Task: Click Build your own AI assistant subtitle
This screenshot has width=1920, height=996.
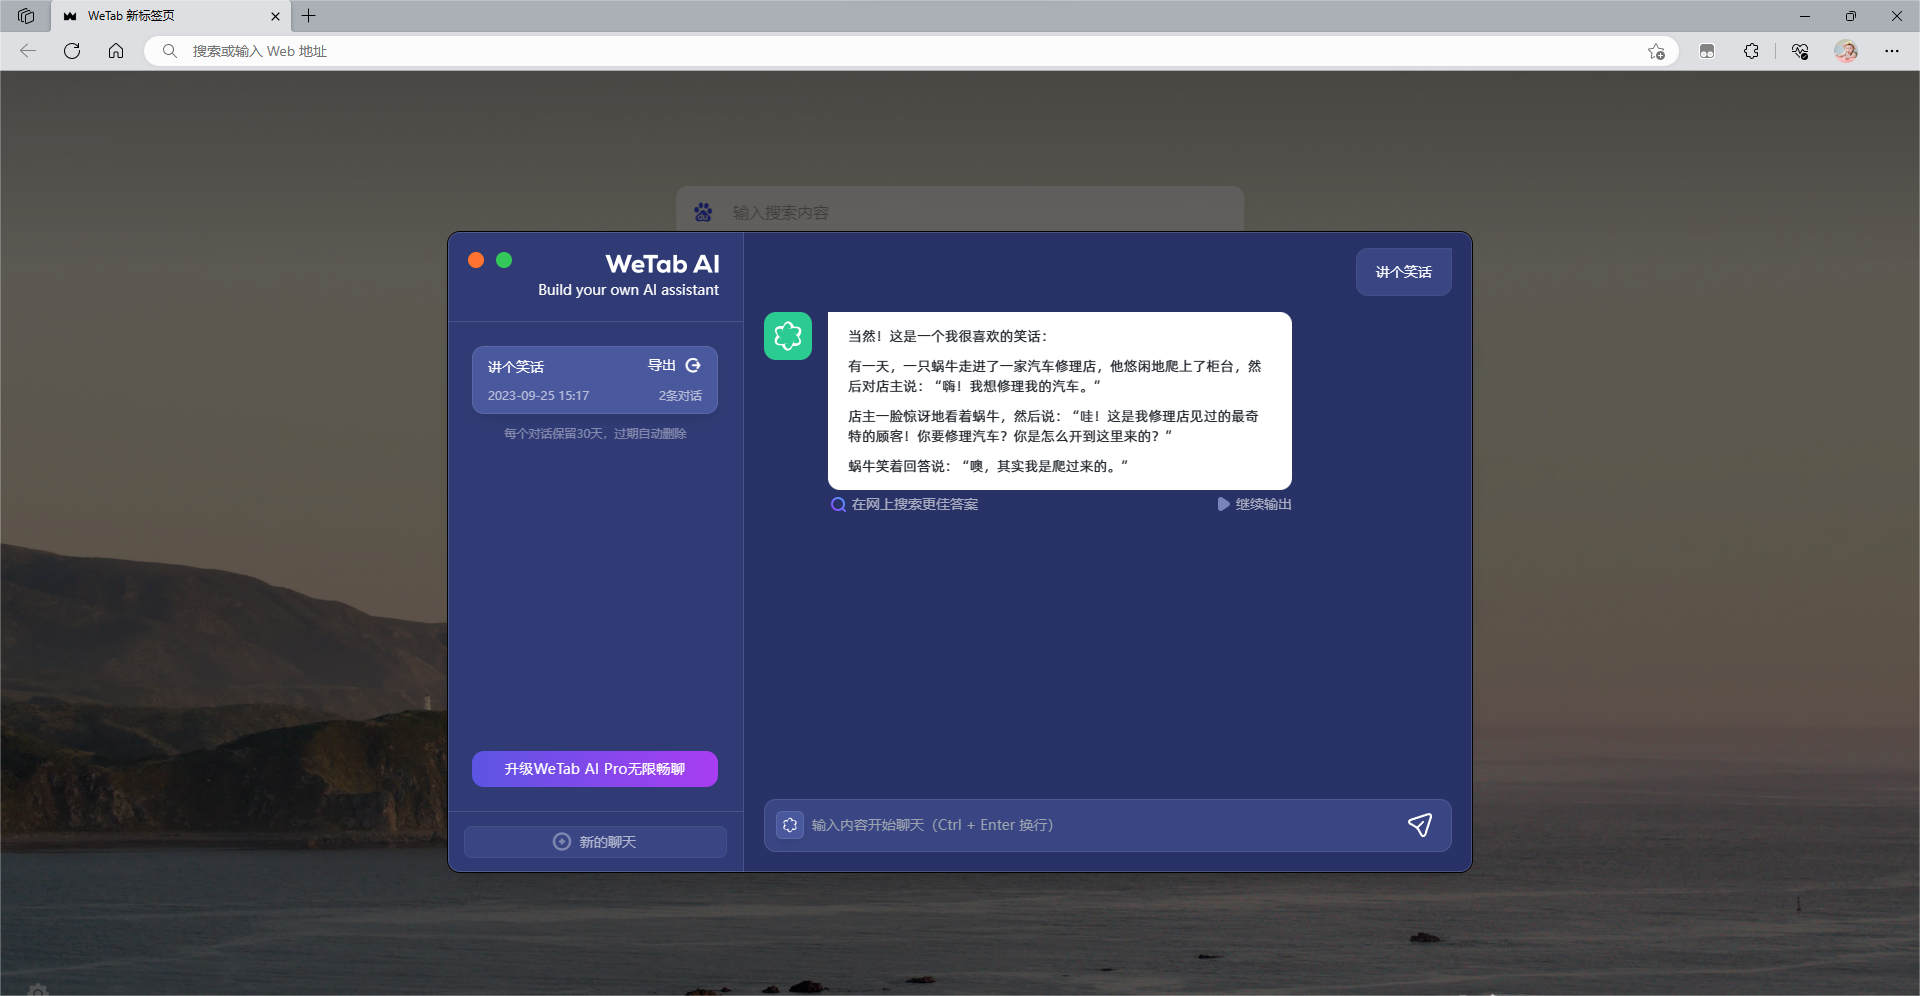Action: [x=628, y=290]
